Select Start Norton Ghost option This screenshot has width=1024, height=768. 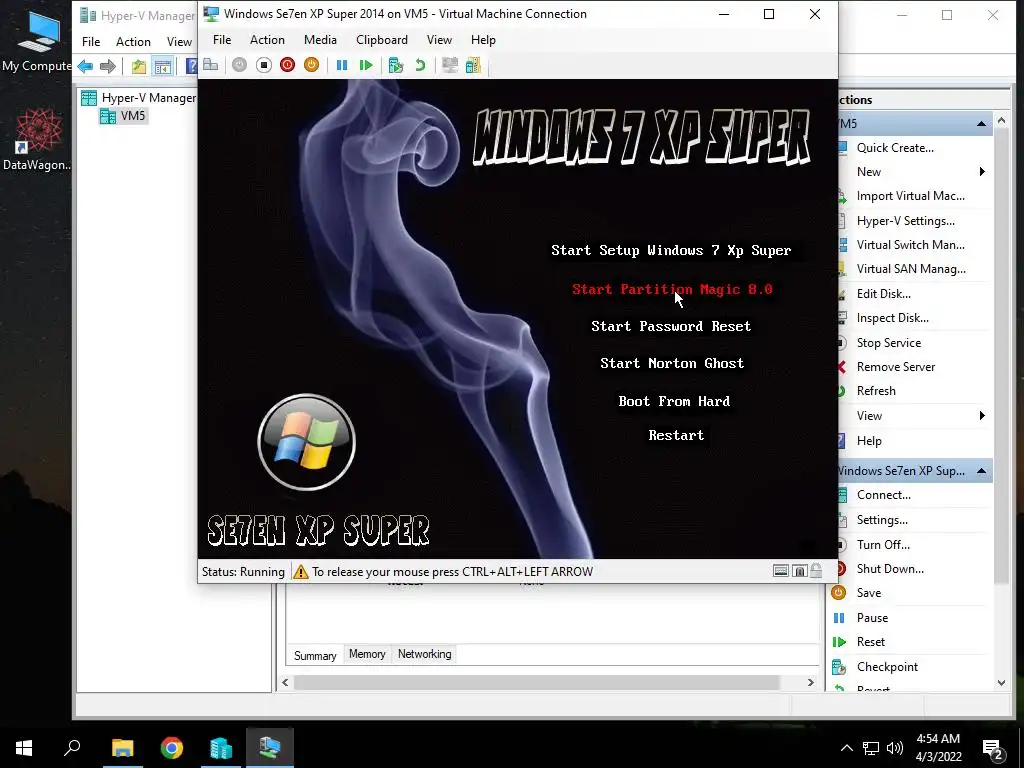(x=672, y=364)
